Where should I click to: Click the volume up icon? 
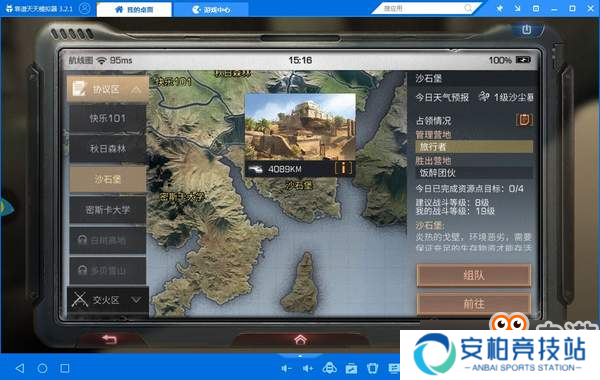[x=308, y=369]
